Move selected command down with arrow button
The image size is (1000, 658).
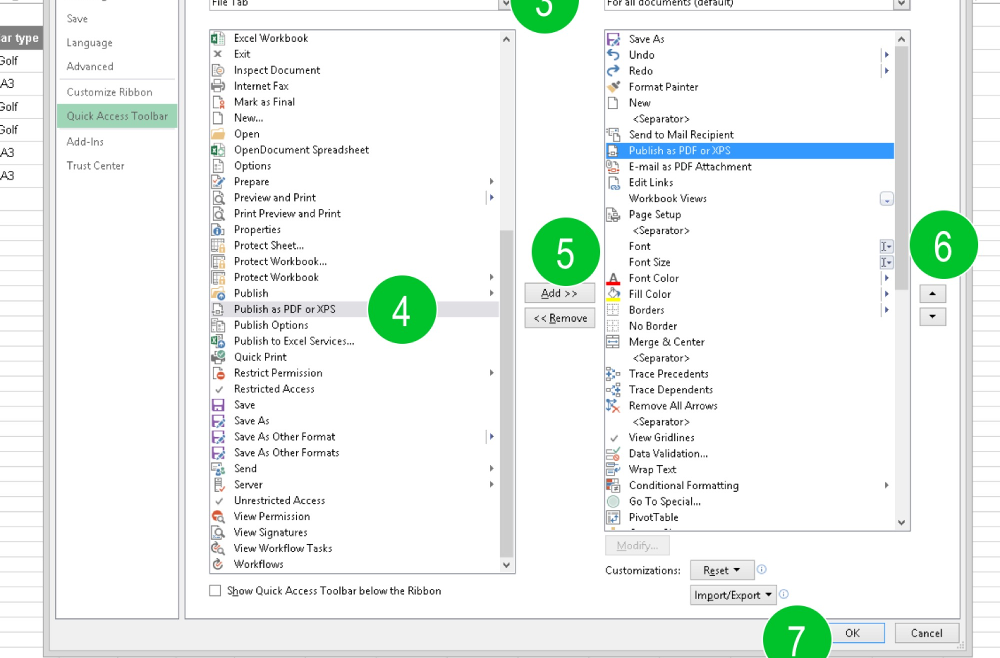pyautogui.click(x=932, y=317)
